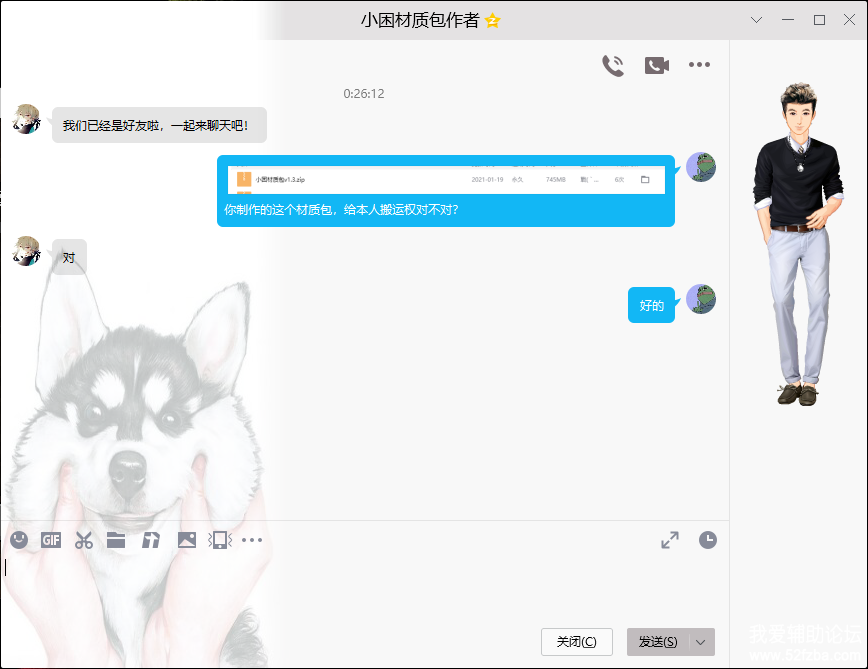Show more input toolbar tools

252,540
